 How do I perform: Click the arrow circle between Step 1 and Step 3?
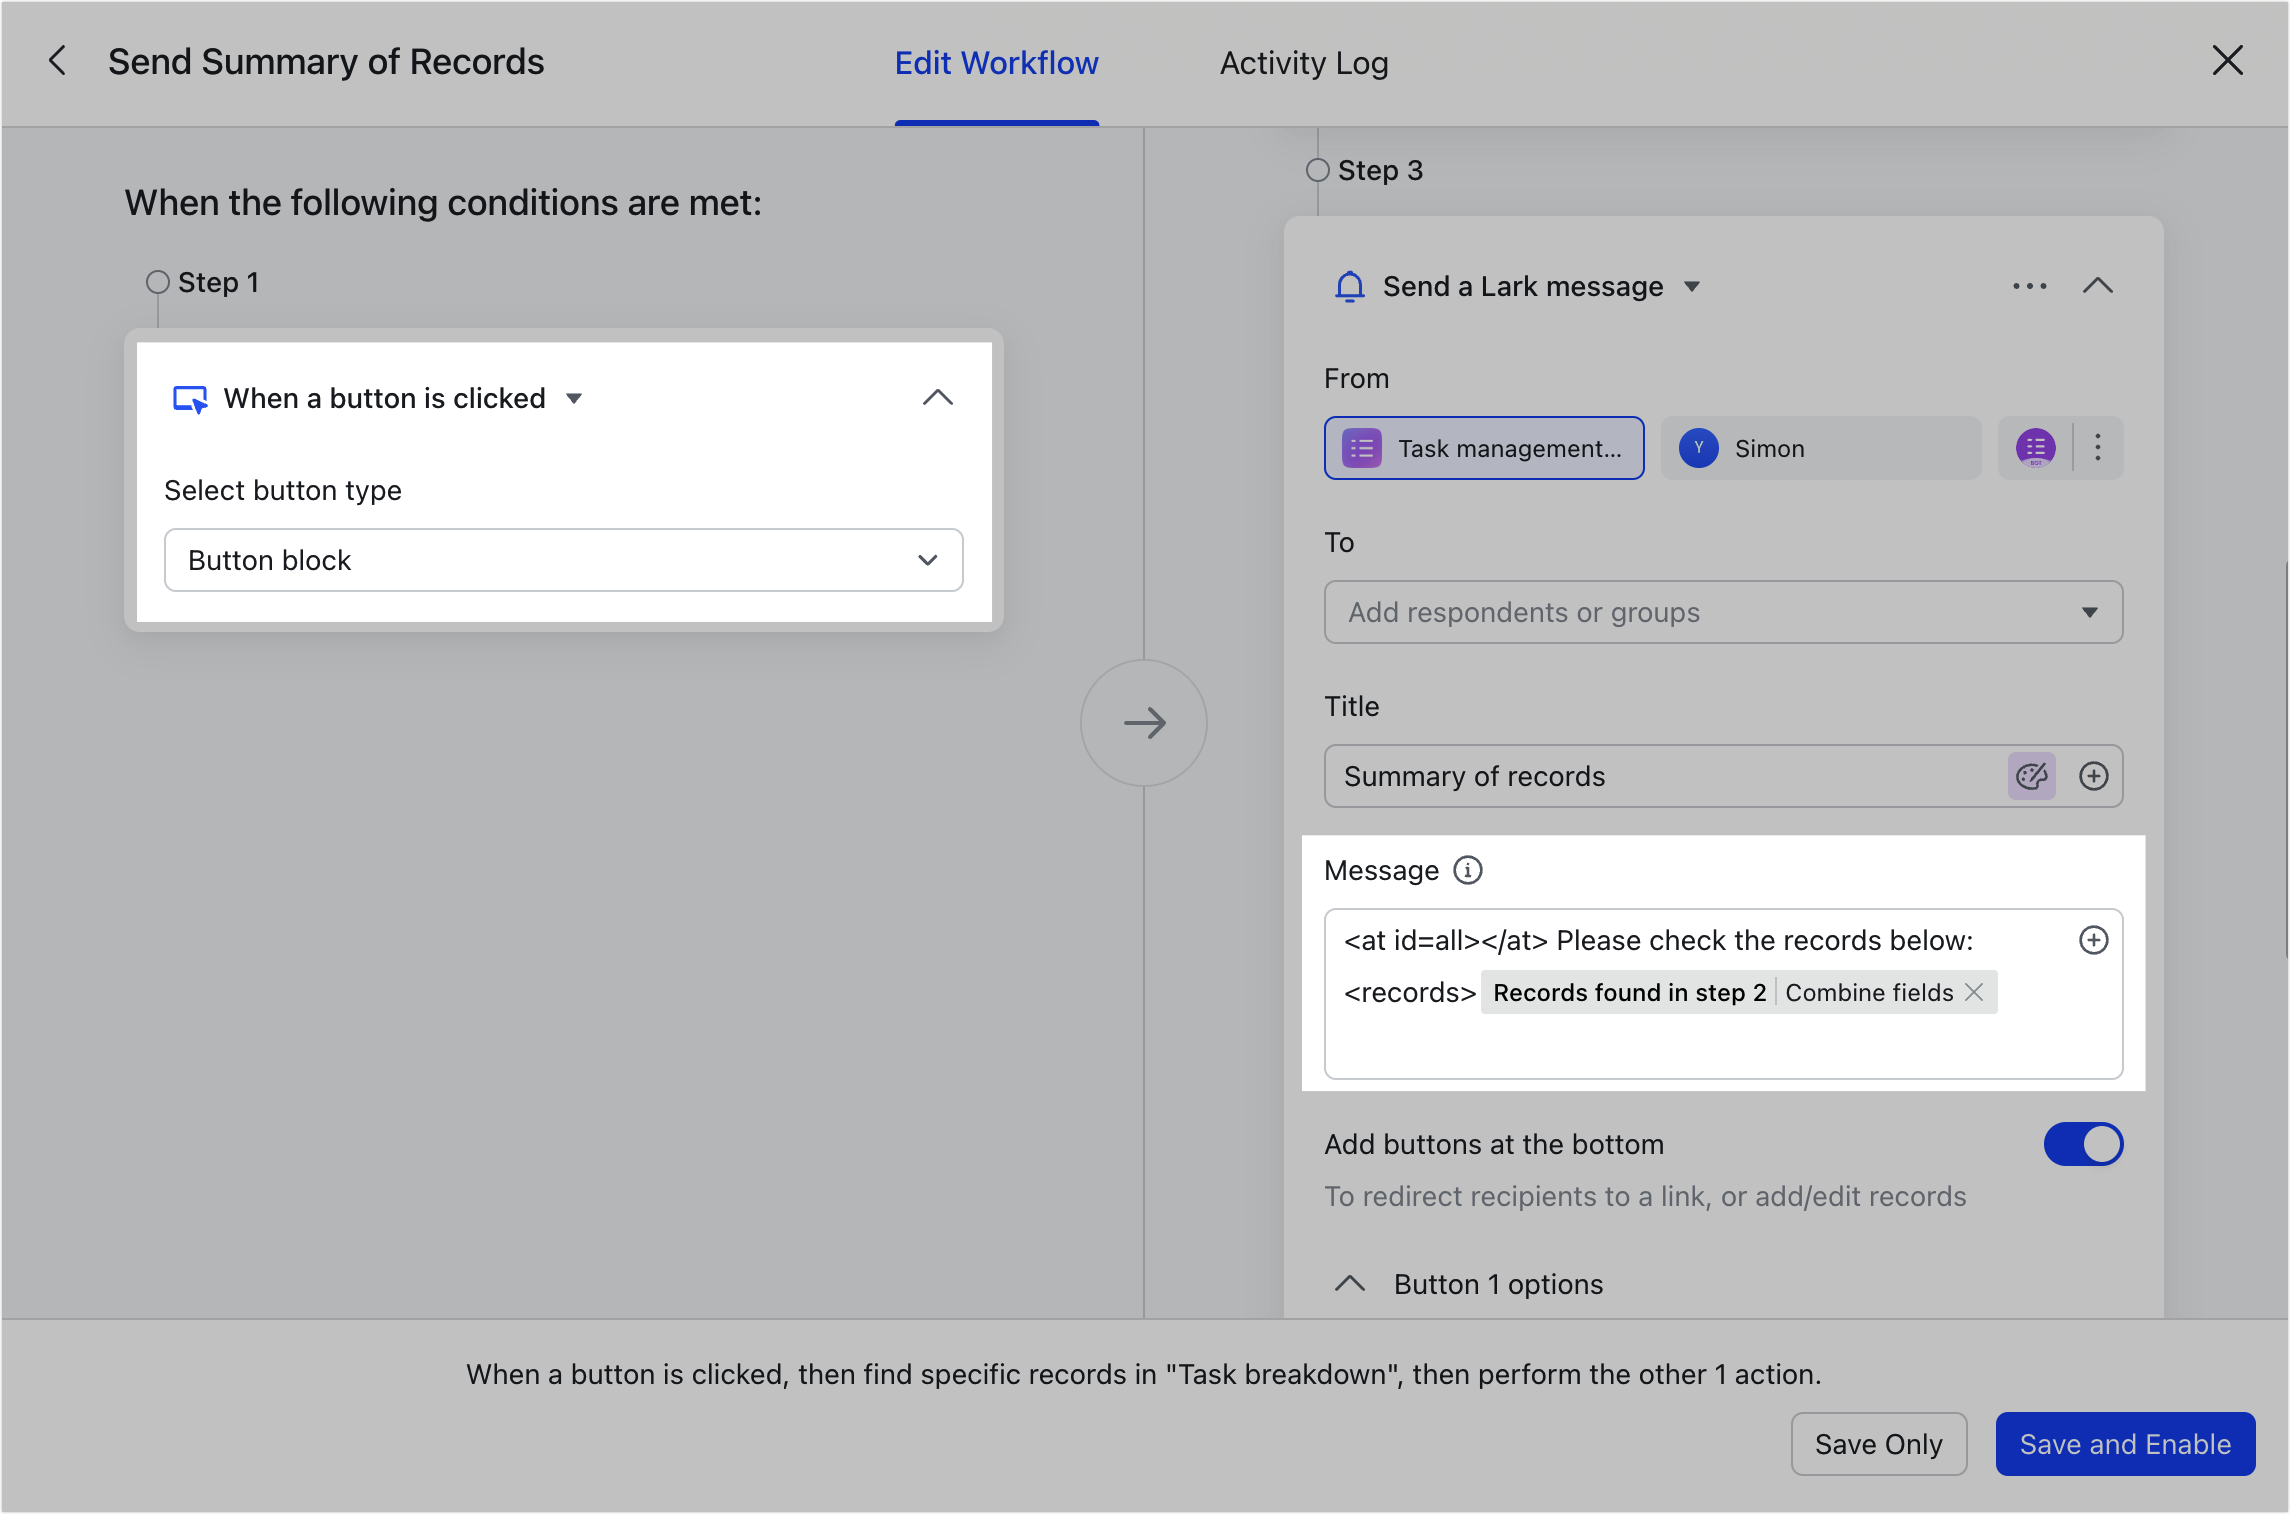1143,722
